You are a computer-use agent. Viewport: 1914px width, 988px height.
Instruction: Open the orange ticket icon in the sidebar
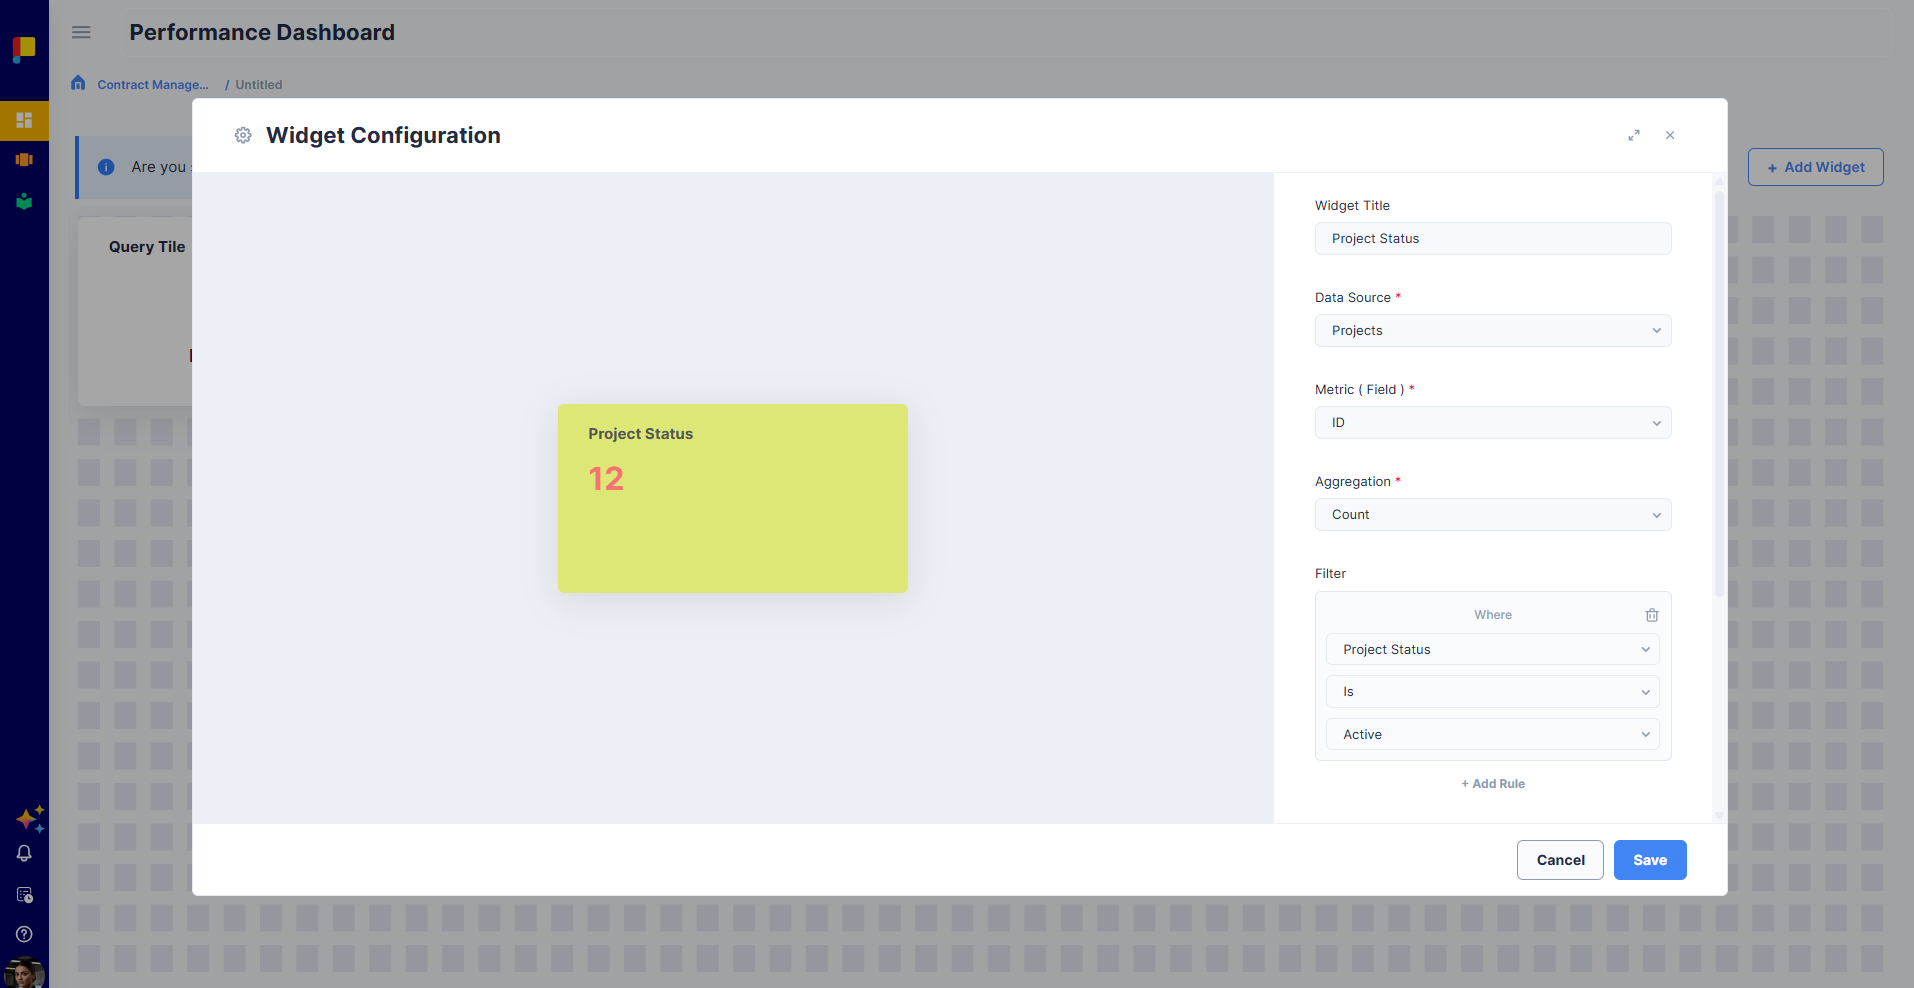coord(24,160)
